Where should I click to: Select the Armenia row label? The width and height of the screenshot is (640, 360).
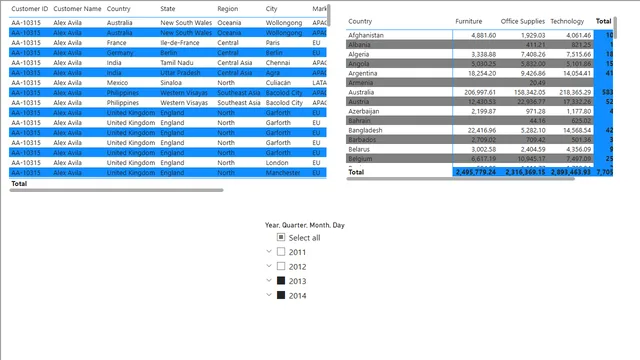(x=360, y=82)
